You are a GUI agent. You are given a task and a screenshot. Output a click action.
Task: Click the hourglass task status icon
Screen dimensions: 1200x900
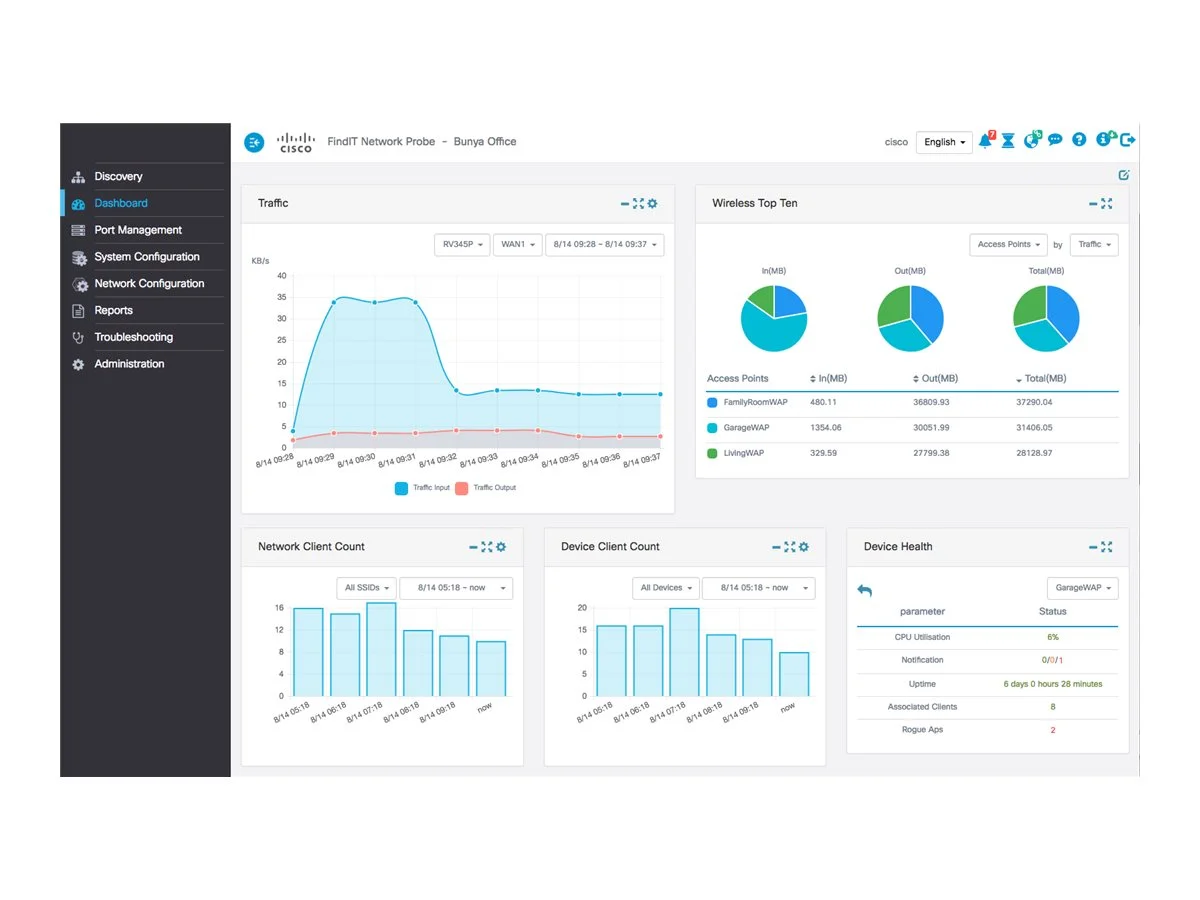1008,141
